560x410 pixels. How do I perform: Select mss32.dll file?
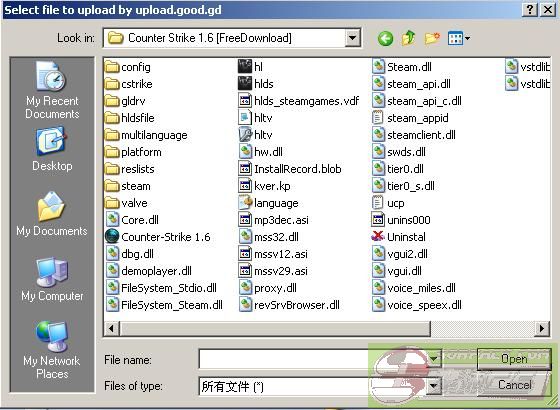pyautogui.click(x=269, y=237)
